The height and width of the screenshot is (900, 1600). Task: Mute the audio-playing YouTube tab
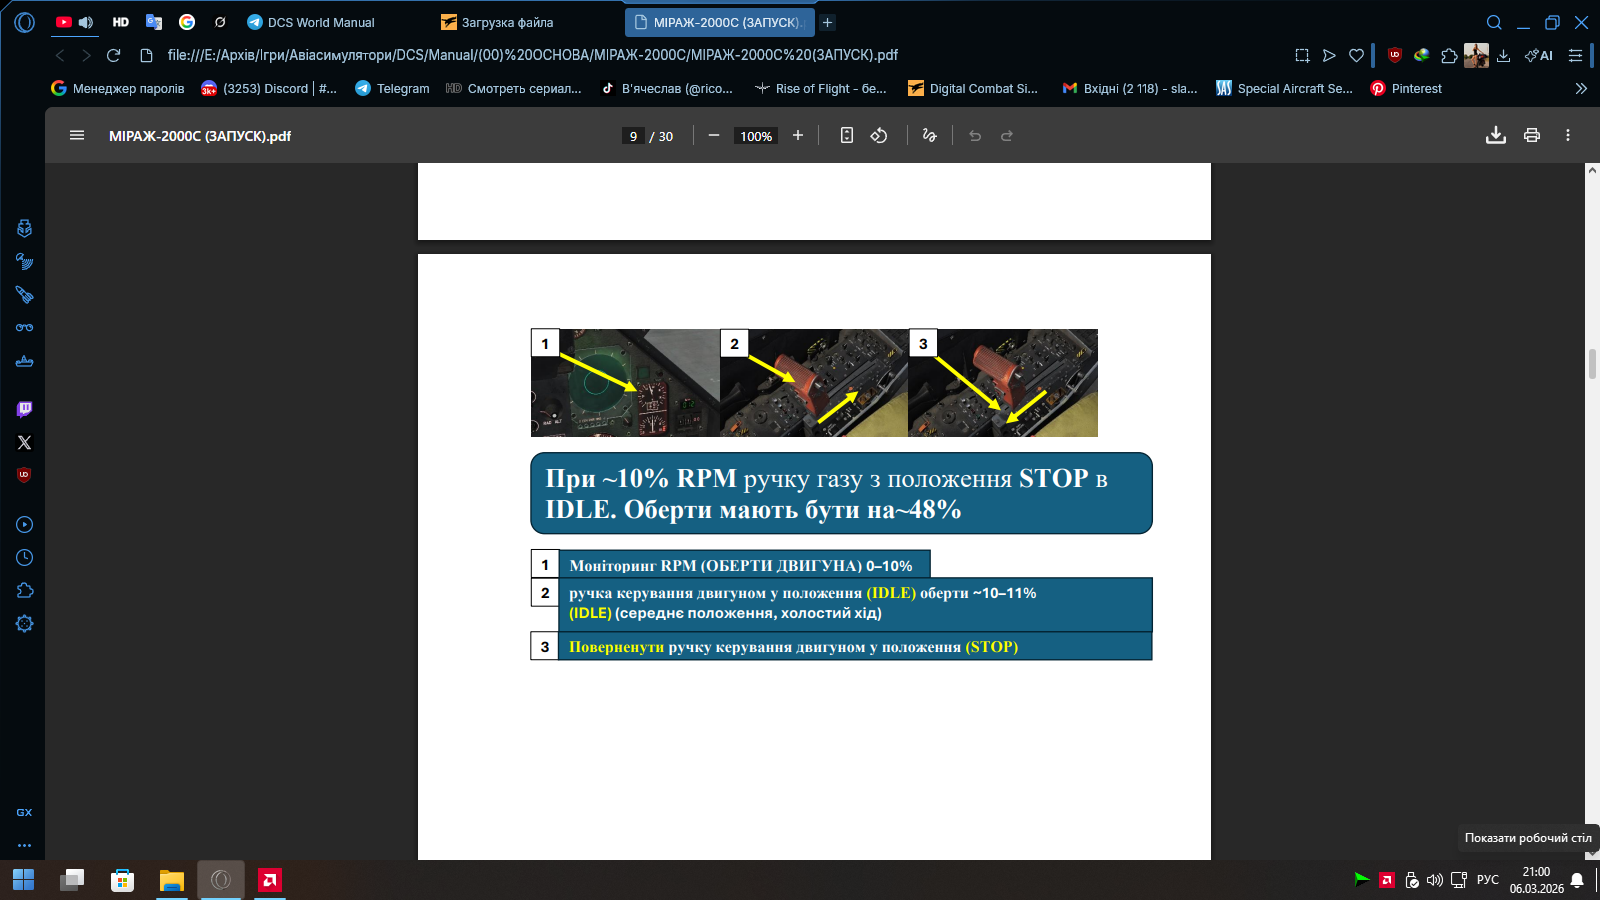point(86,22)
